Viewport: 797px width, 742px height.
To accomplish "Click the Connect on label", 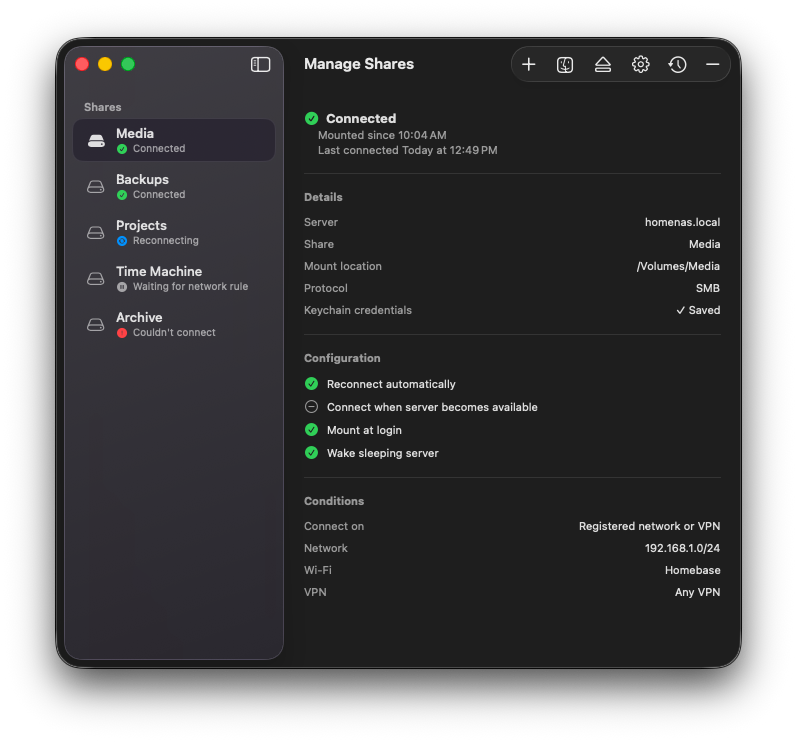I will [x=334, y=526].
